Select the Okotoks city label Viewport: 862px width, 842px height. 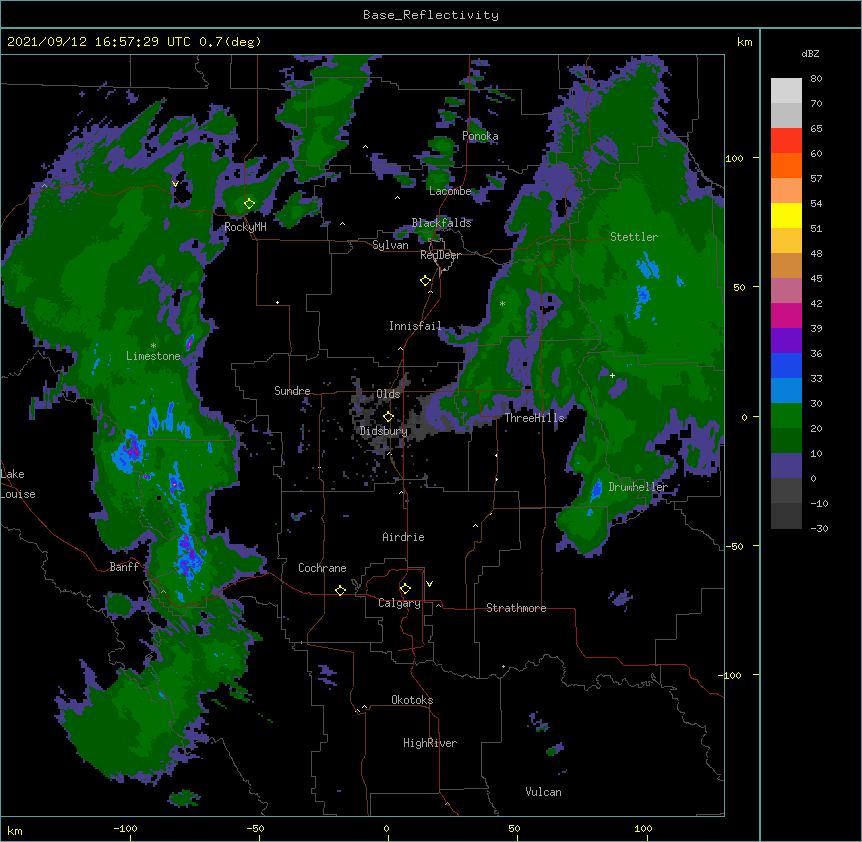click(412, 700)
